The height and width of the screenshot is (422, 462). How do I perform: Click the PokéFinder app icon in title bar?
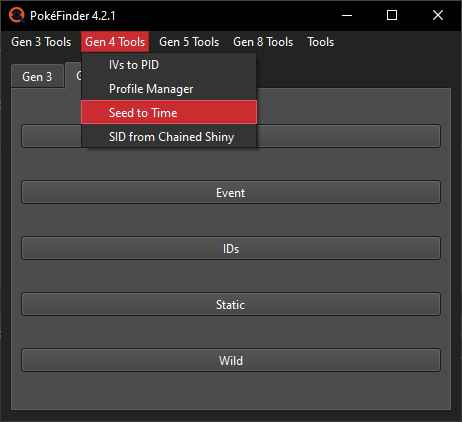17,15
